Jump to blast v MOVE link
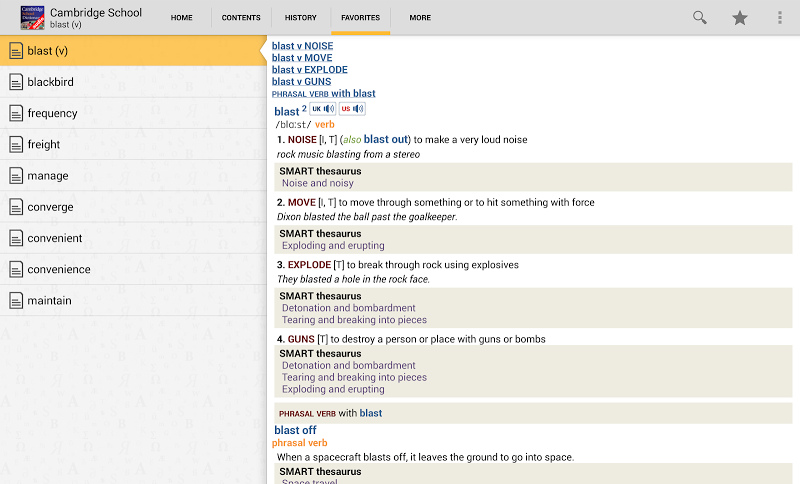 click(x=302, y=58)
